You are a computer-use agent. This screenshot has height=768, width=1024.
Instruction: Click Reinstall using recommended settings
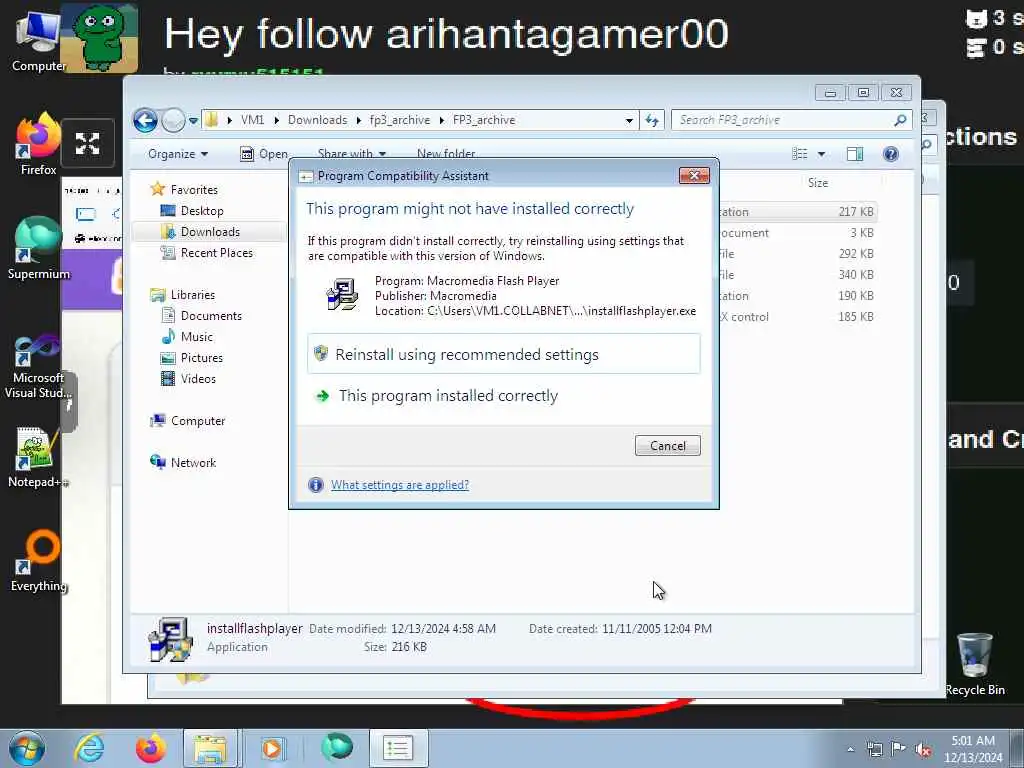[504, 354]
